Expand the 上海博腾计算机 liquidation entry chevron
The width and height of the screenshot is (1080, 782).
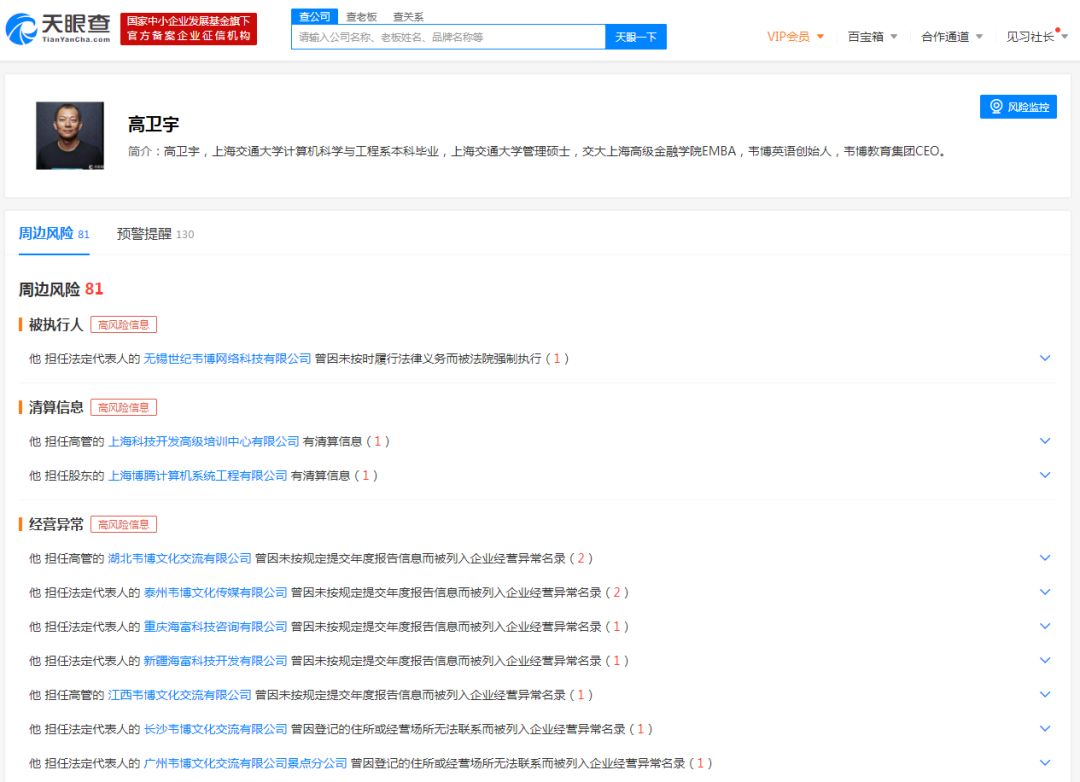coord(1045,475)
